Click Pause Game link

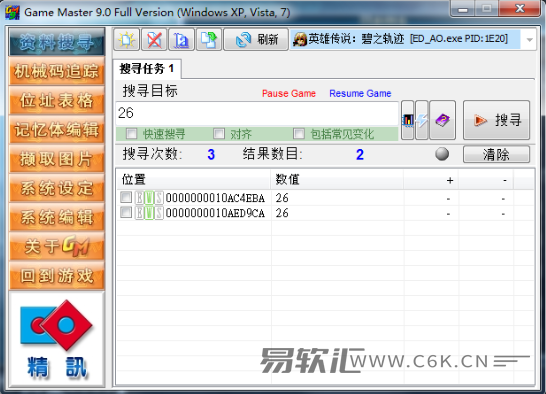click(289, 93)
